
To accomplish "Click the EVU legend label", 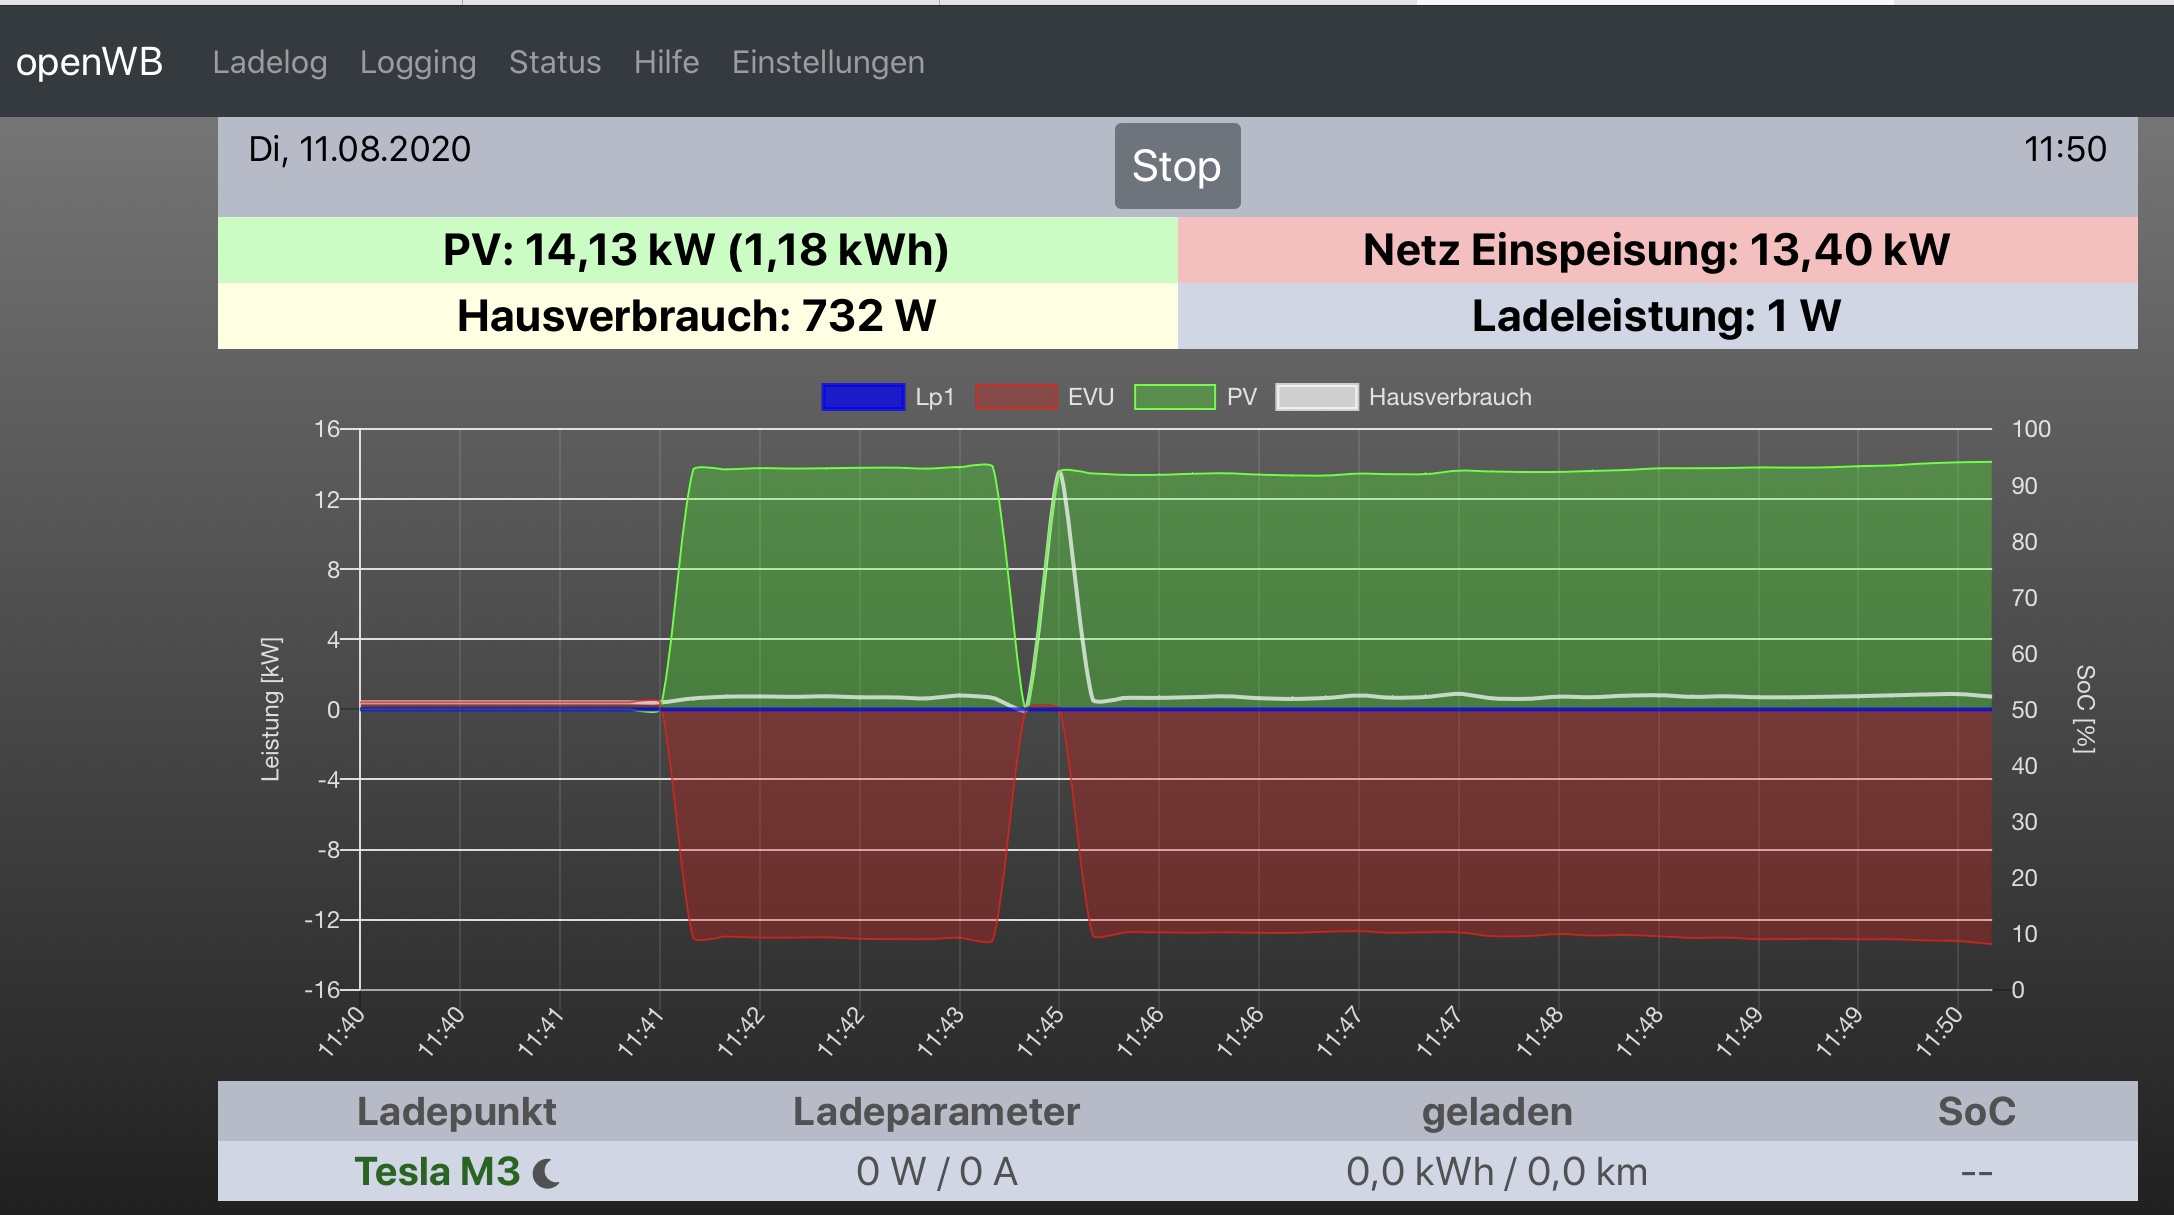I will pos(1091,397).
